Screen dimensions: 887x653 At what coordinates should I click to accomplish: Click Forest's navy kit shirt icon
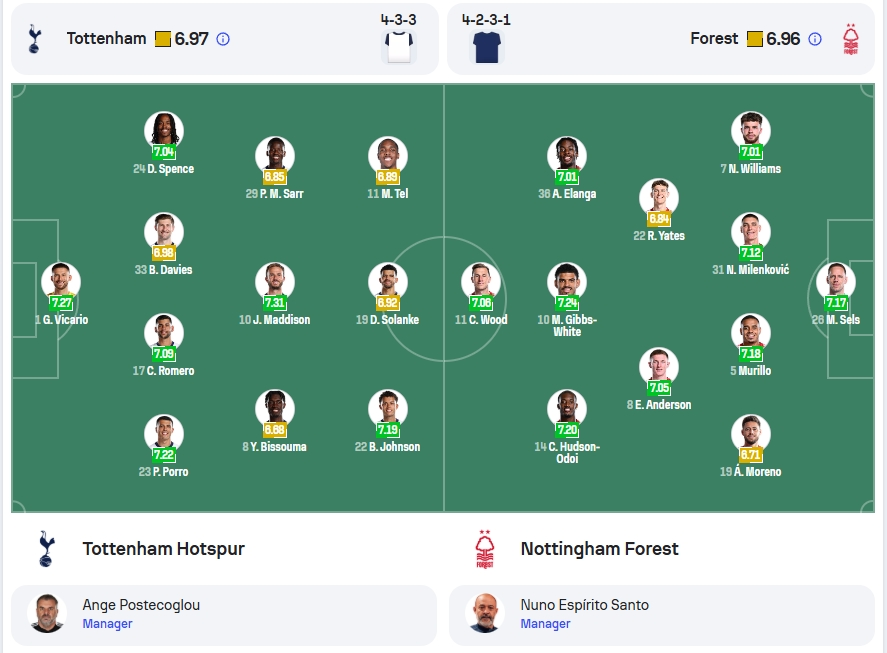point(486,47)
